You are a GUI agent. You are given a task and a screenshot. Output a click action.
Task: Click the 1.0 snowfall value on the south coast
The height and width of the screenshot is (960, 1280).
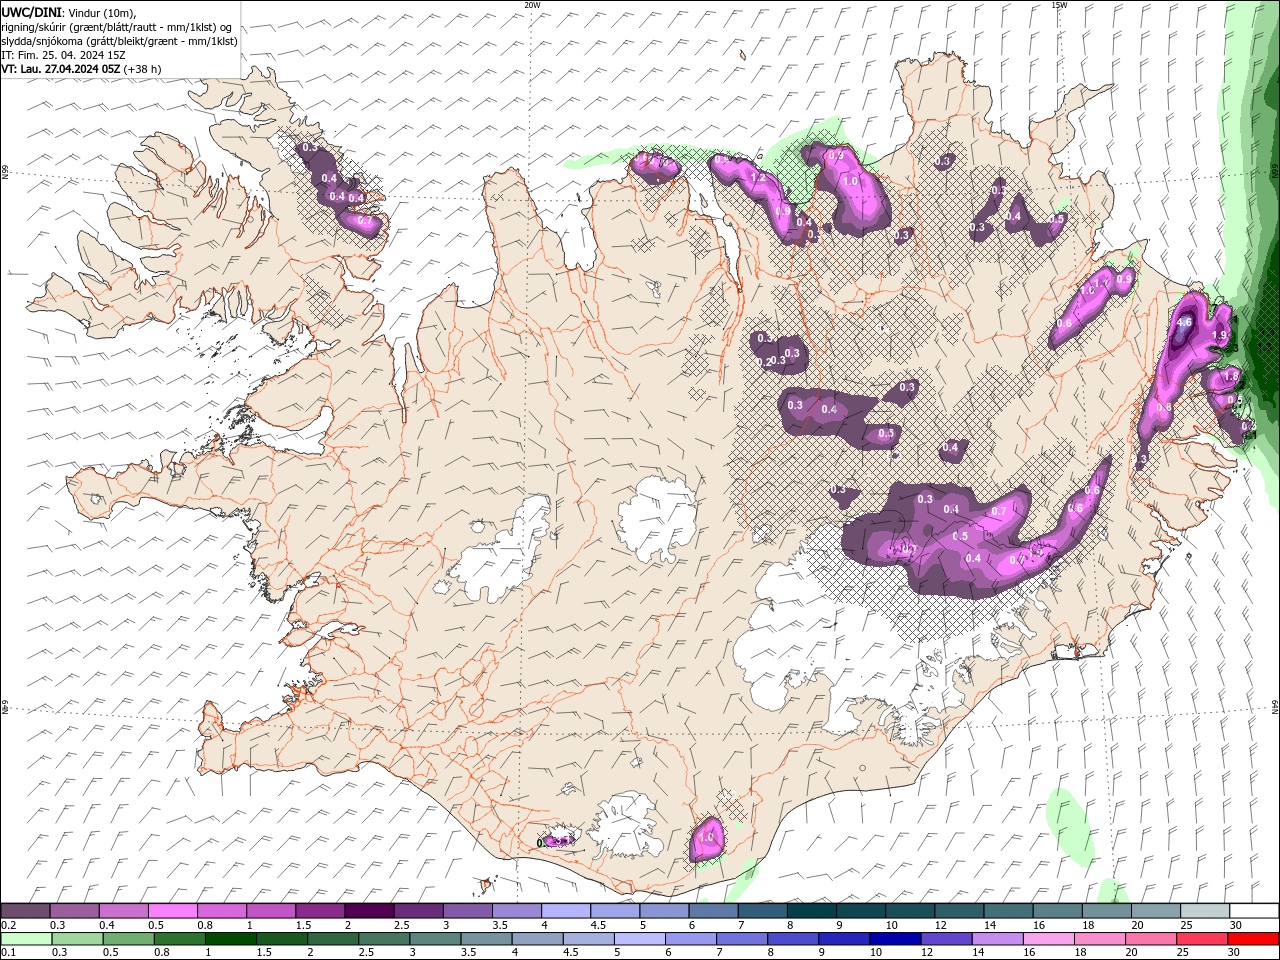tap(707, 837)
